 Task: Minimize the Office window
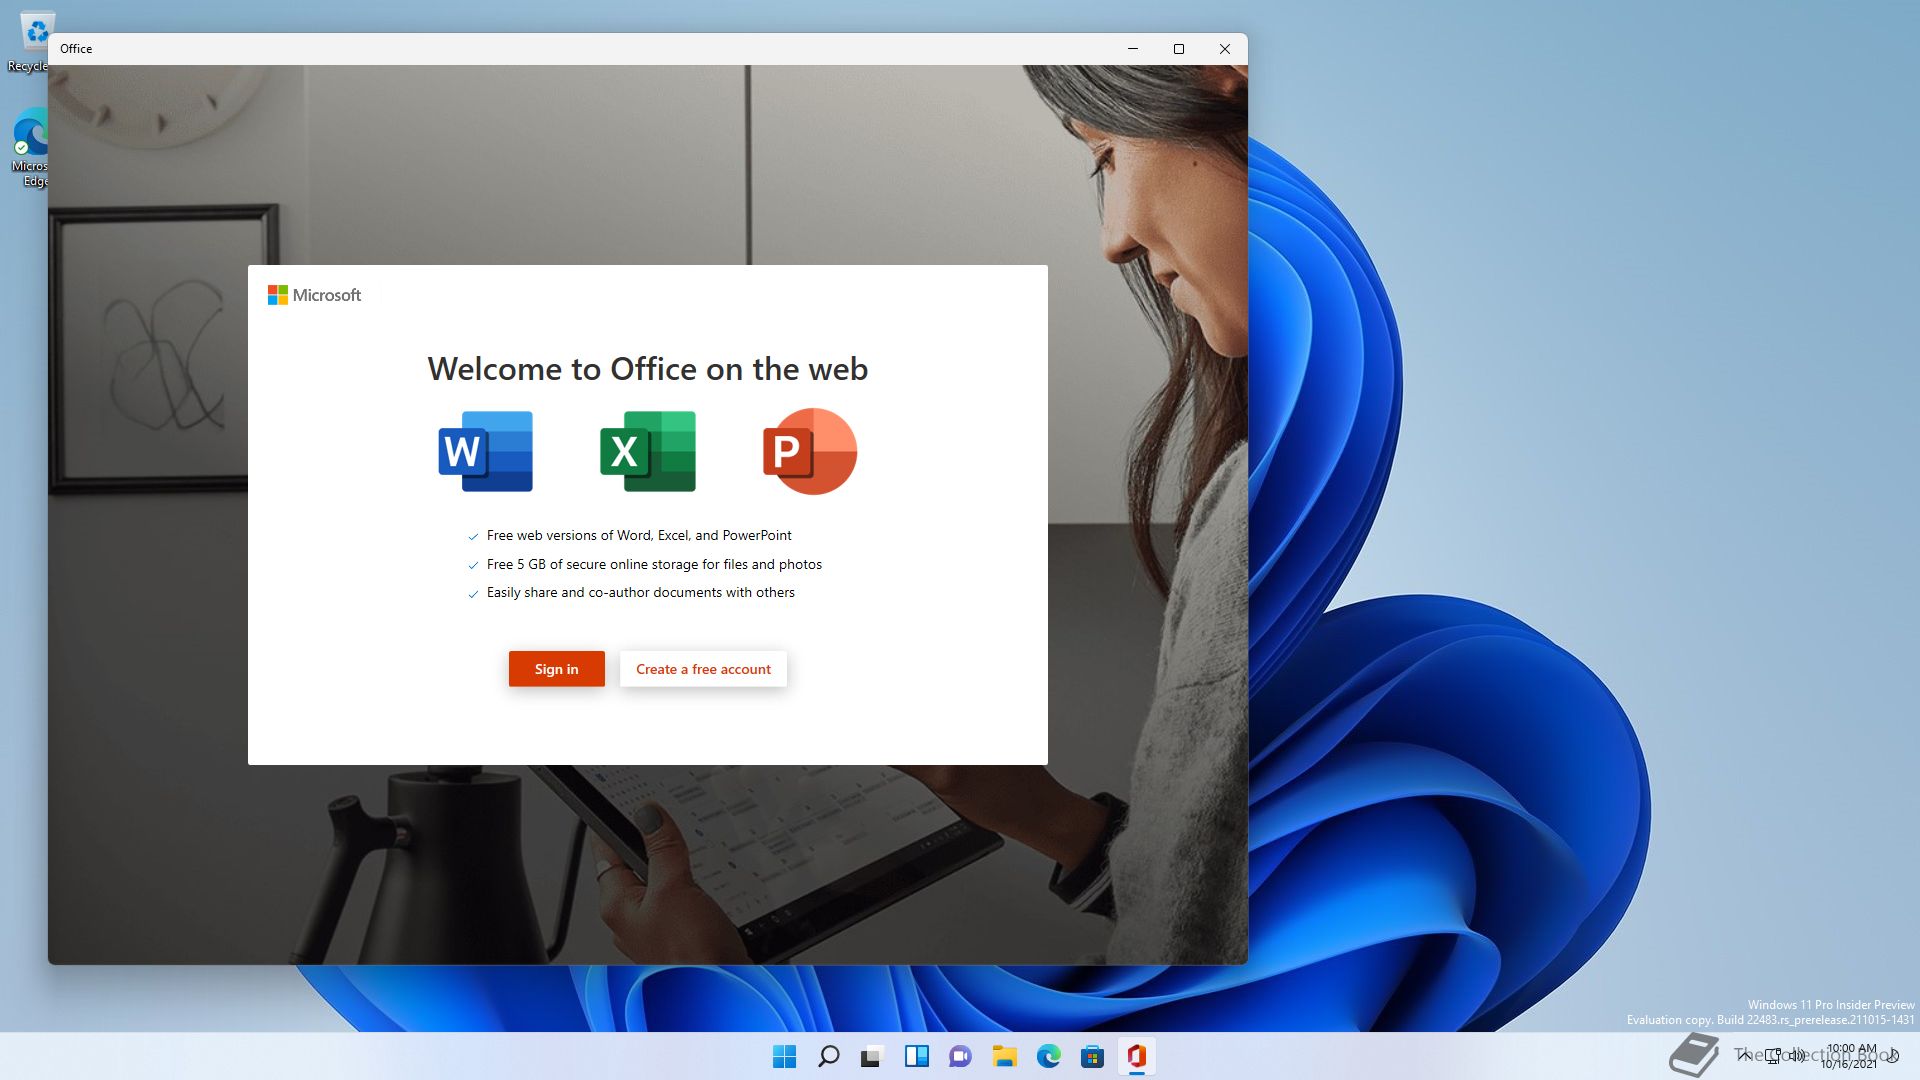pyautogui.click(x=1133, y=49)
